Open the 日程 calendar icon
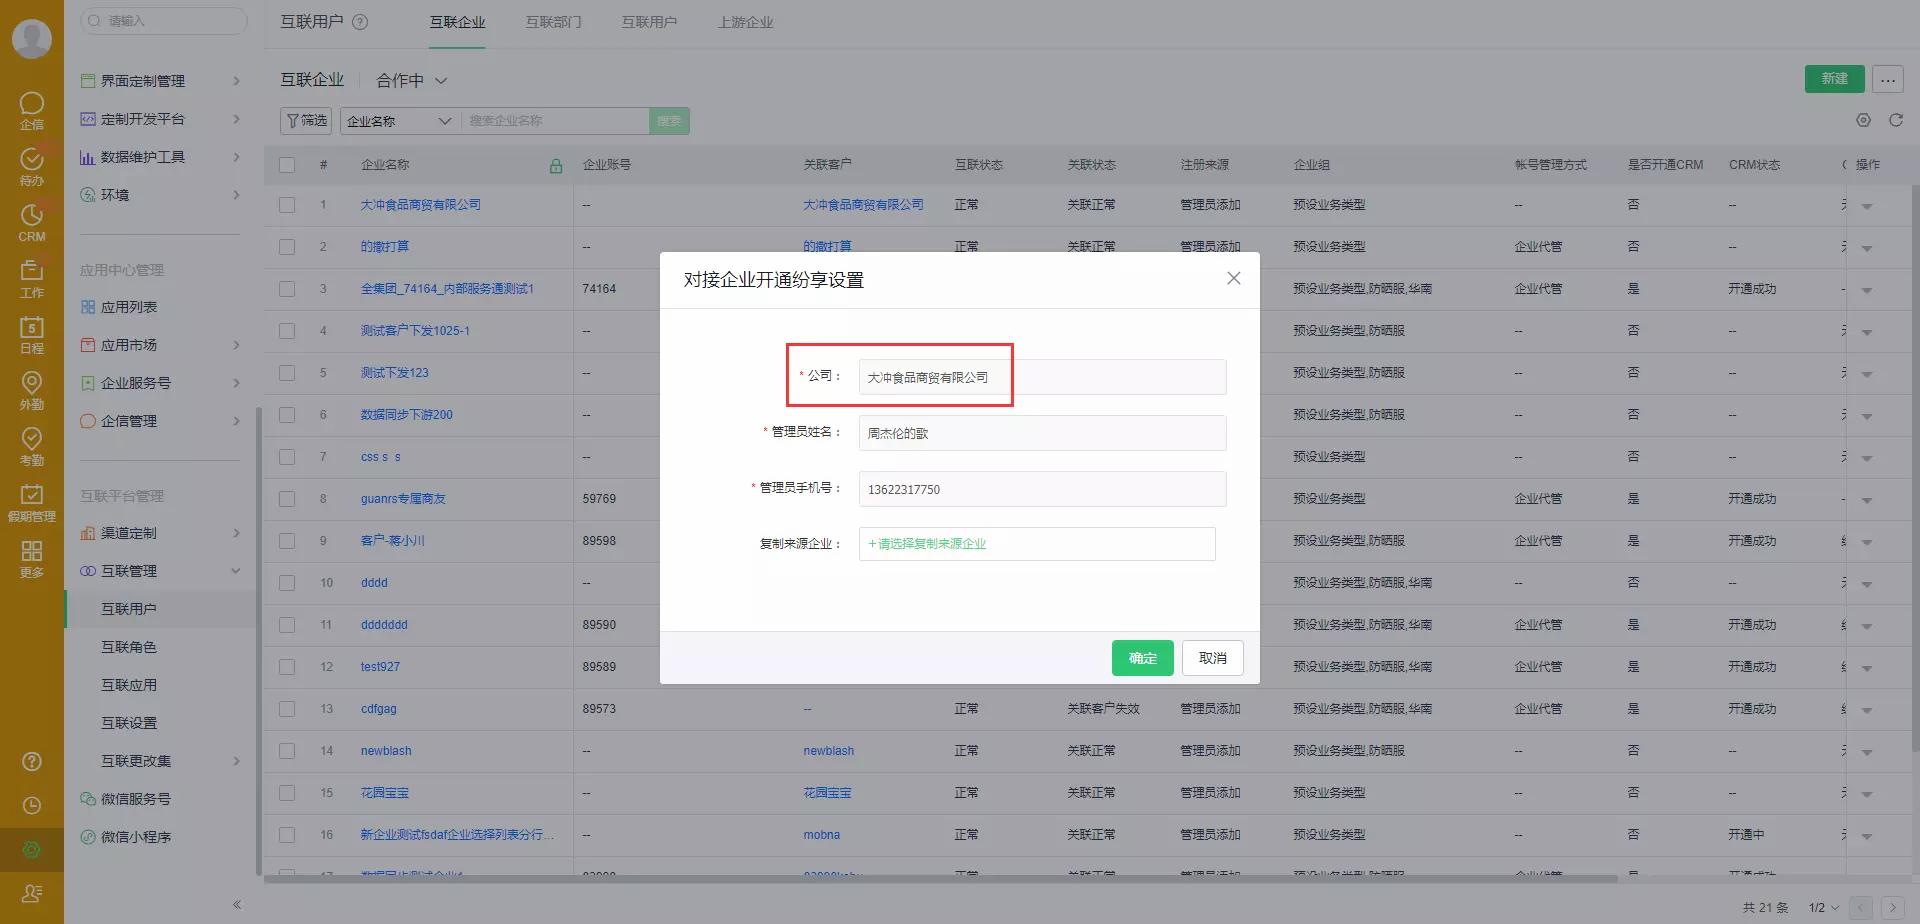This screenshot has width=1920, height=924. [x=31, y=330]
